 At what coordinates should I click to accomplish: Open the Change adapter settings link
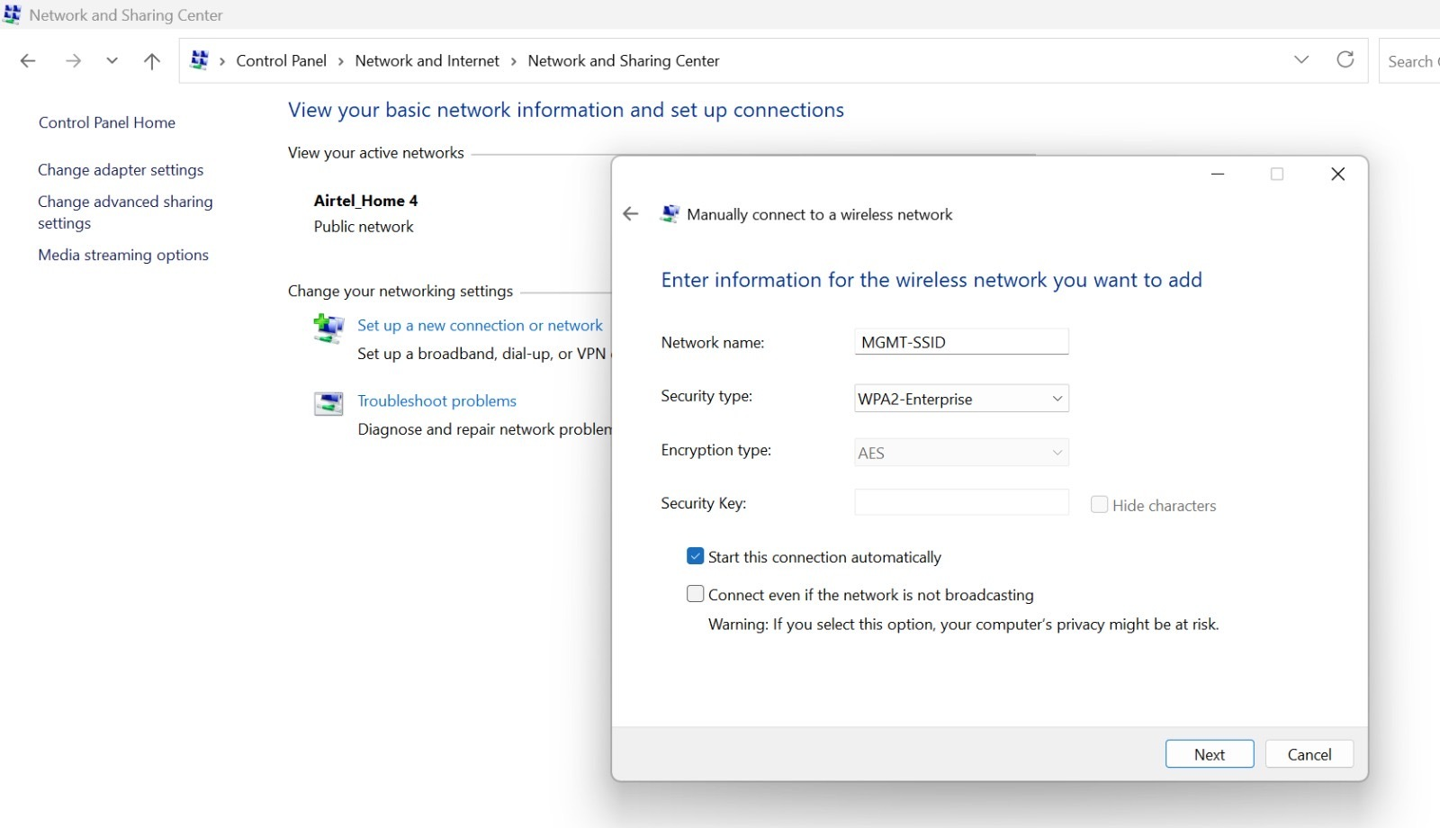[121, 170]
